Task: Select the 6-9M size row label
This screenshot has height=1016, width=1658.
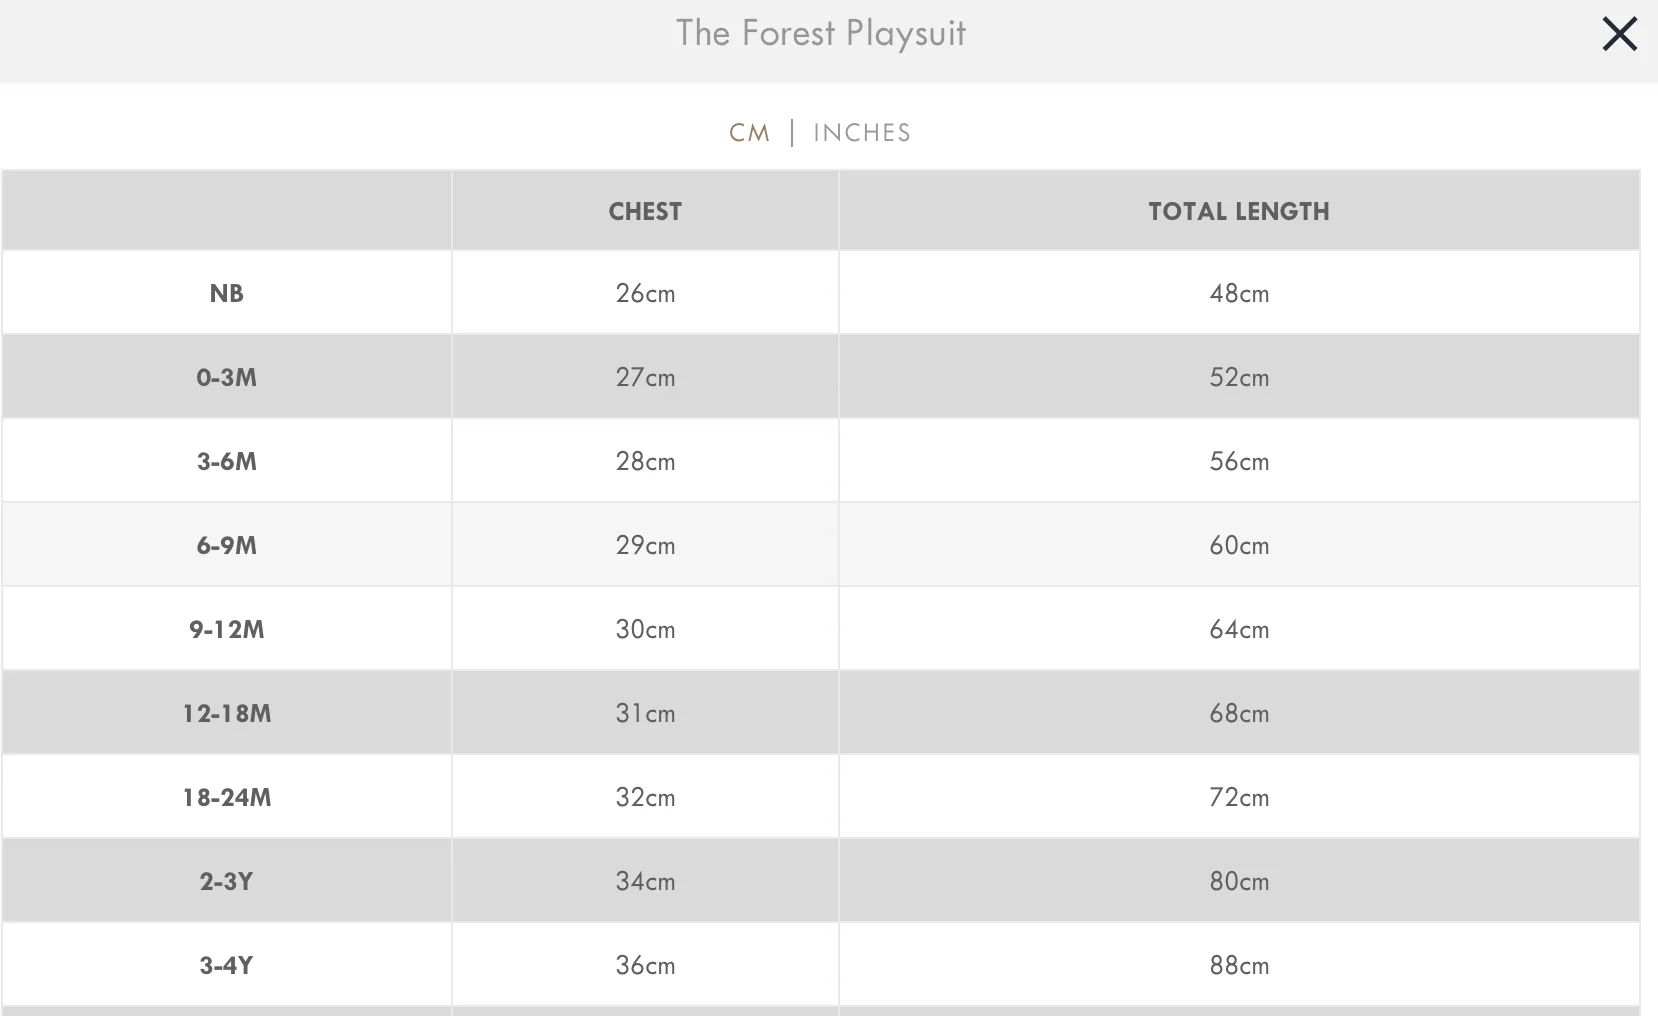Action: [226, 545]
